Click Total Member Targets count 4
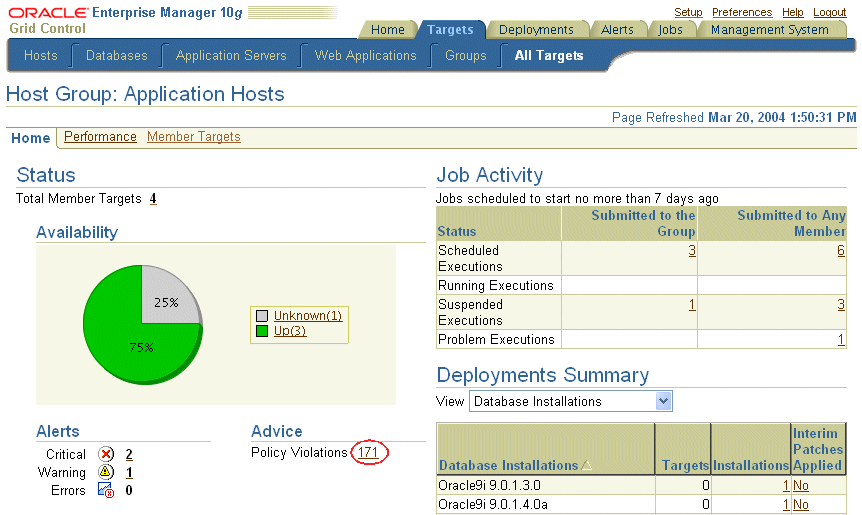Screen dimensions: 862x515 (x=153, y=198)
